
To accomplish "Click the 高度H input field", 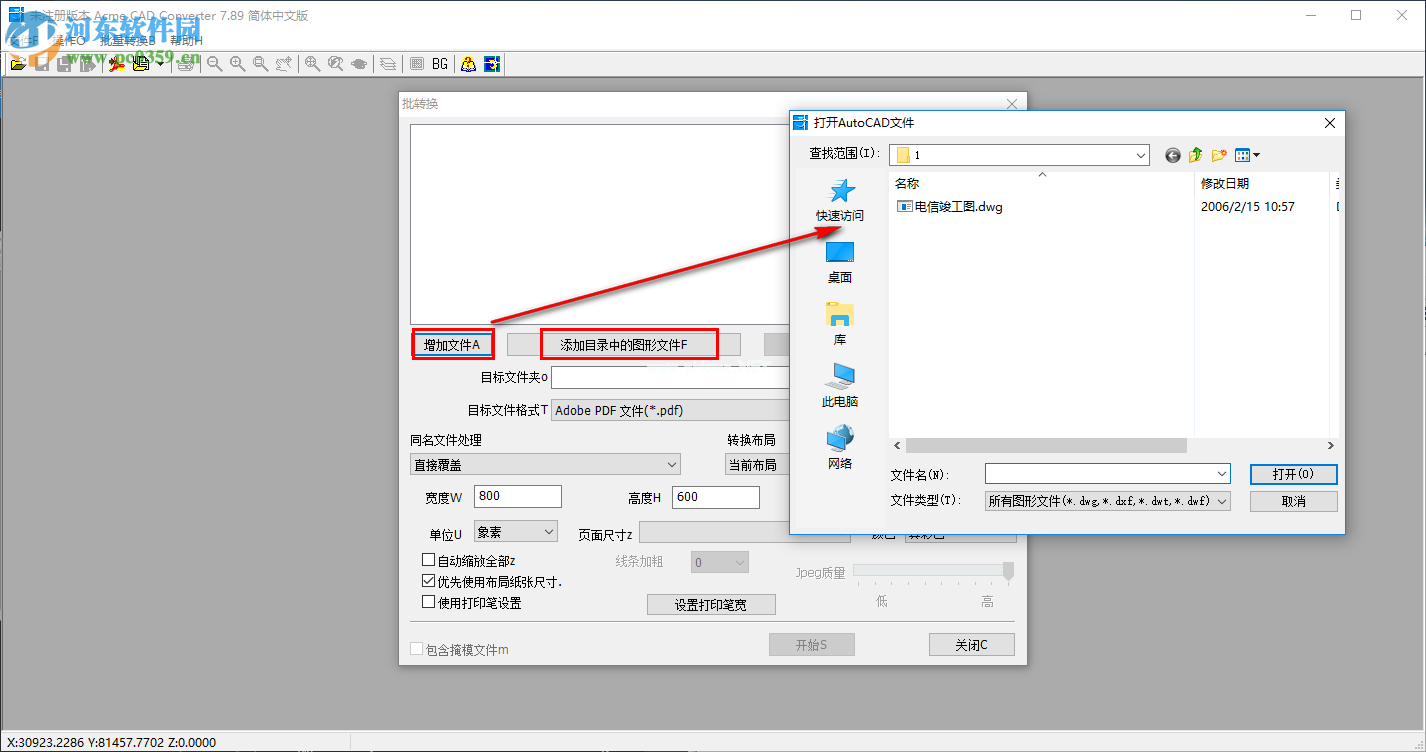I will click(x=716, y=497).
